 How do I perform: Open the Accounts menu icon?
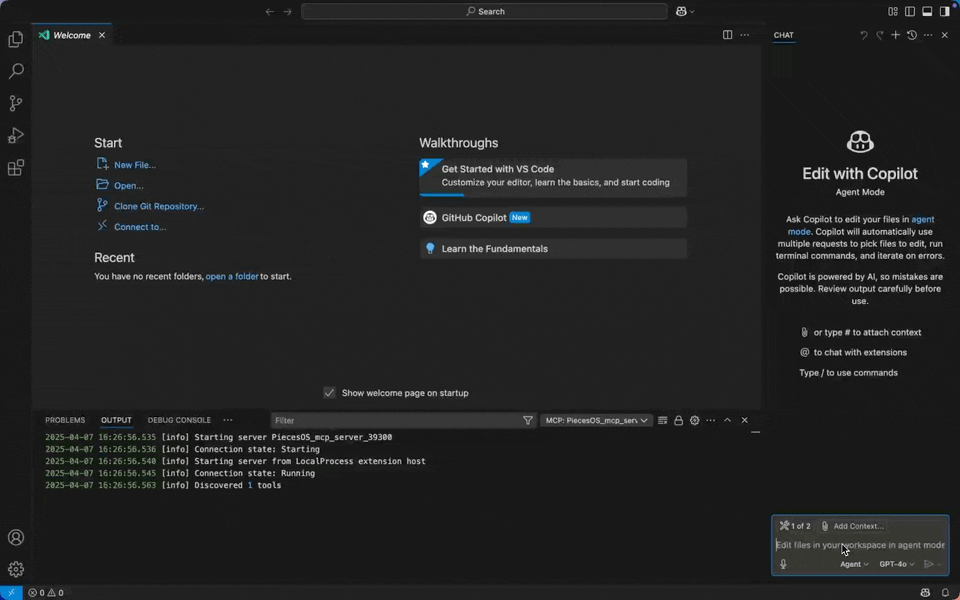(x=16, y=537)
